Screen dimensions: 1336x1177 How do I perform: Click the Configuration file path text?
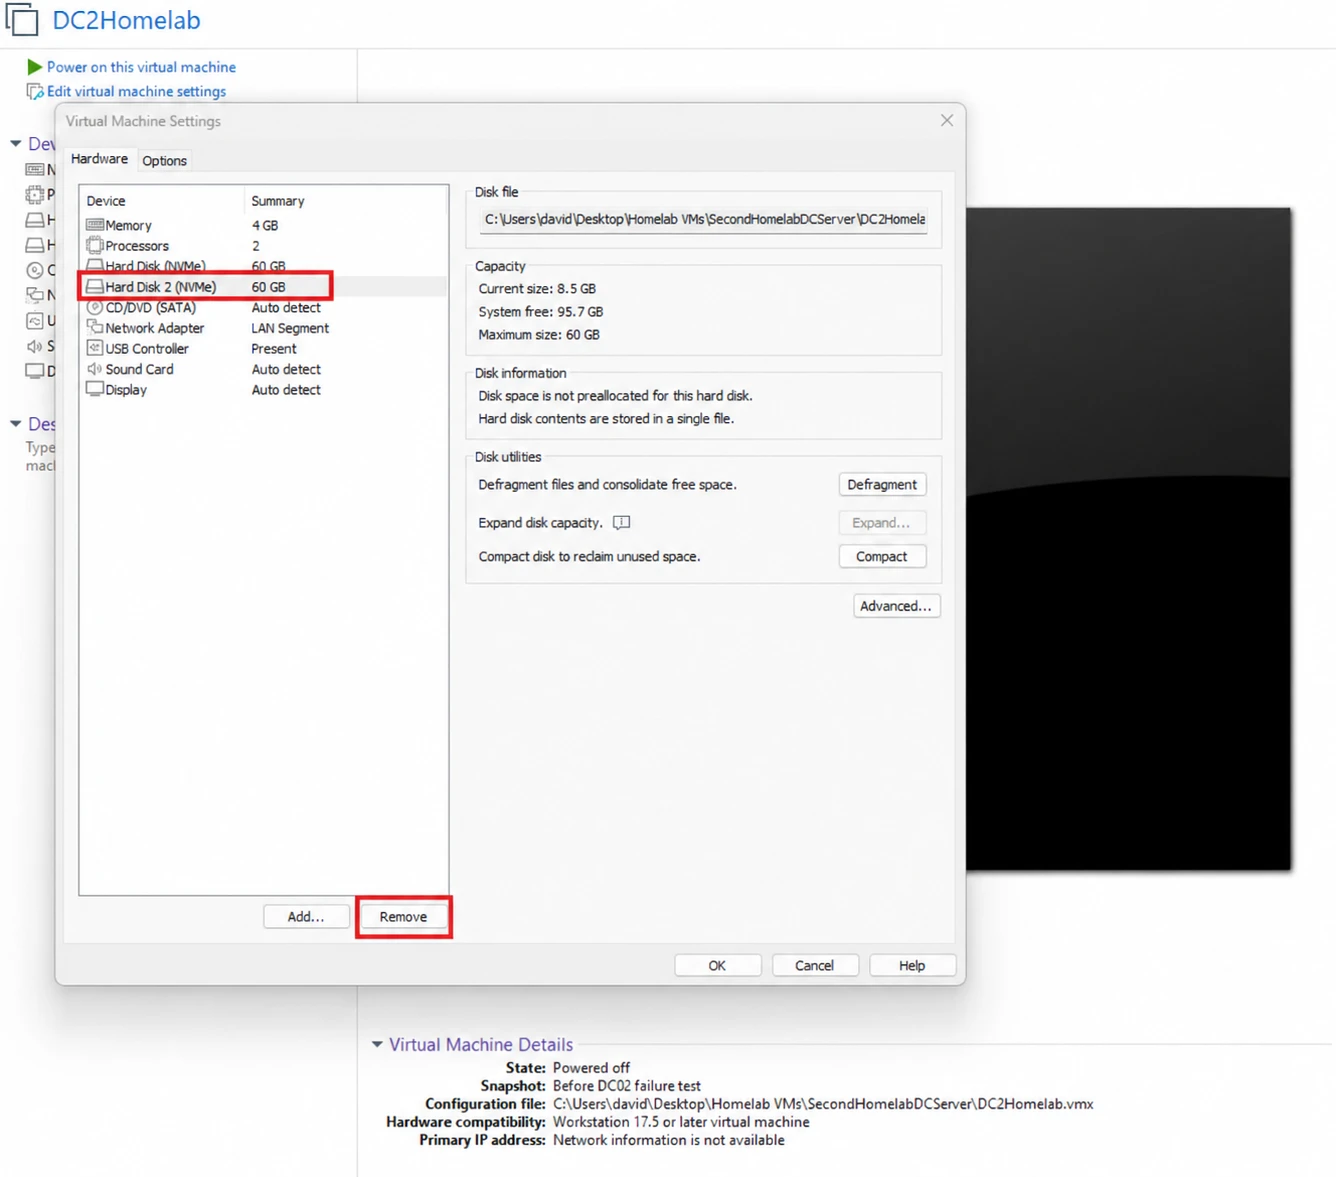823,1104
